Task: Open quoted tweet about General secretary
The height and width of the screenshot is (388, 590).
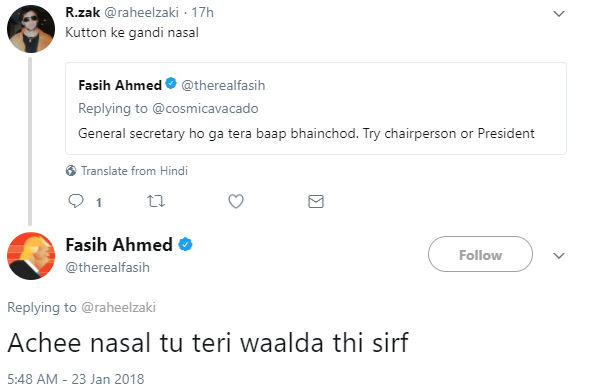Action: [316, 108]
